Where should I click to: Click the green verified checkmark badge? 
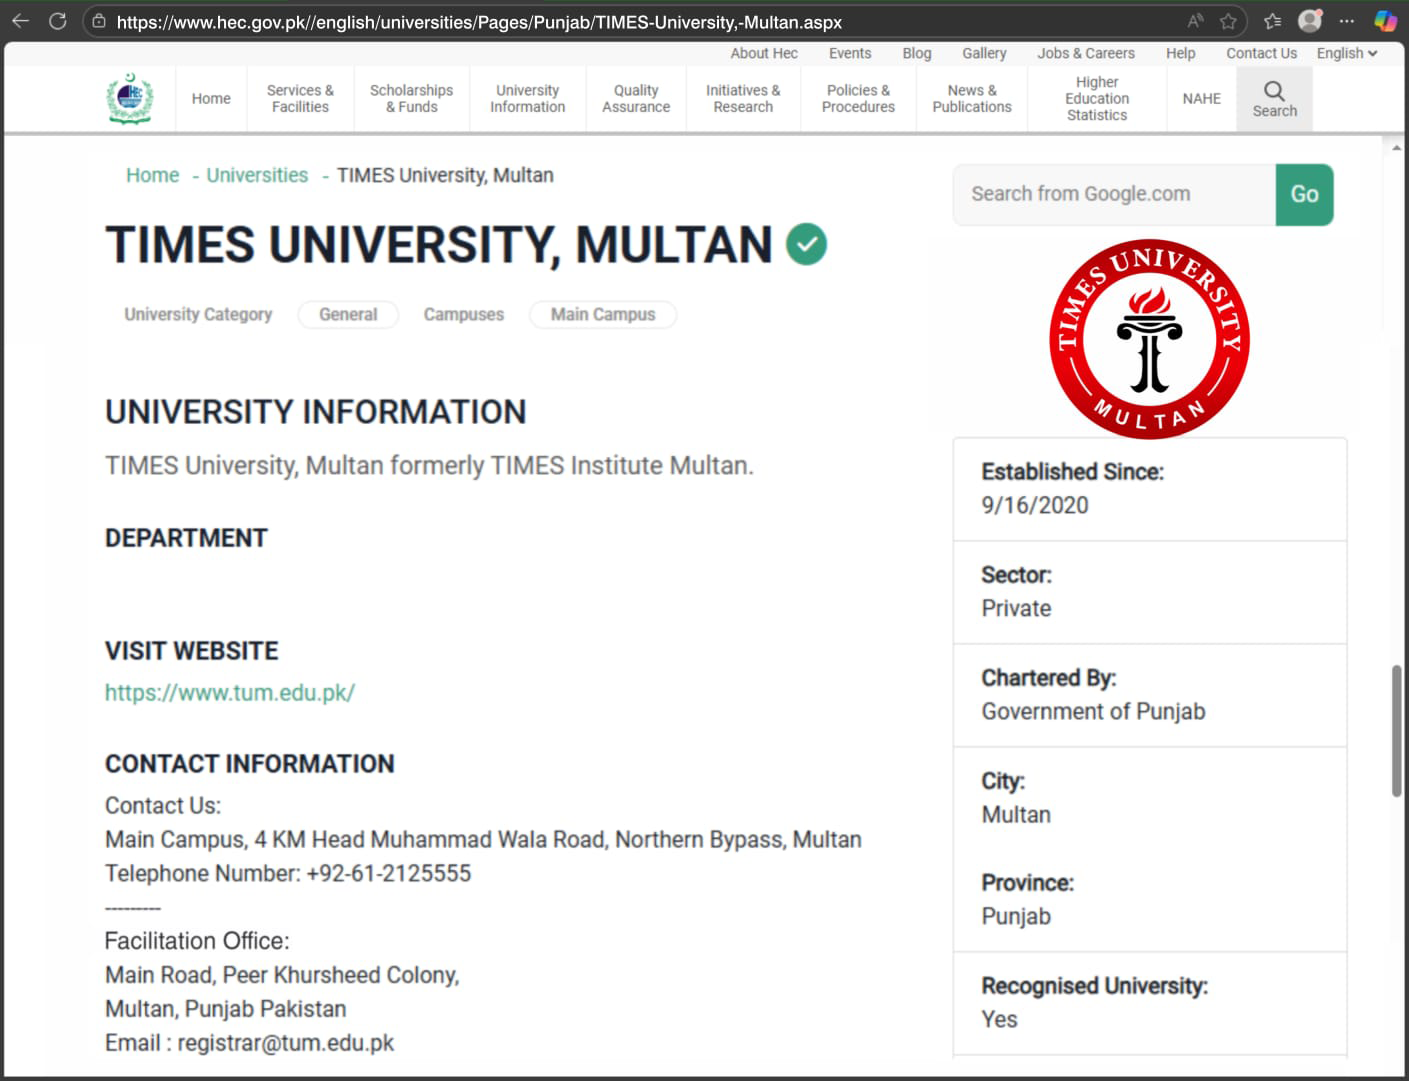[x=806, y=244]
